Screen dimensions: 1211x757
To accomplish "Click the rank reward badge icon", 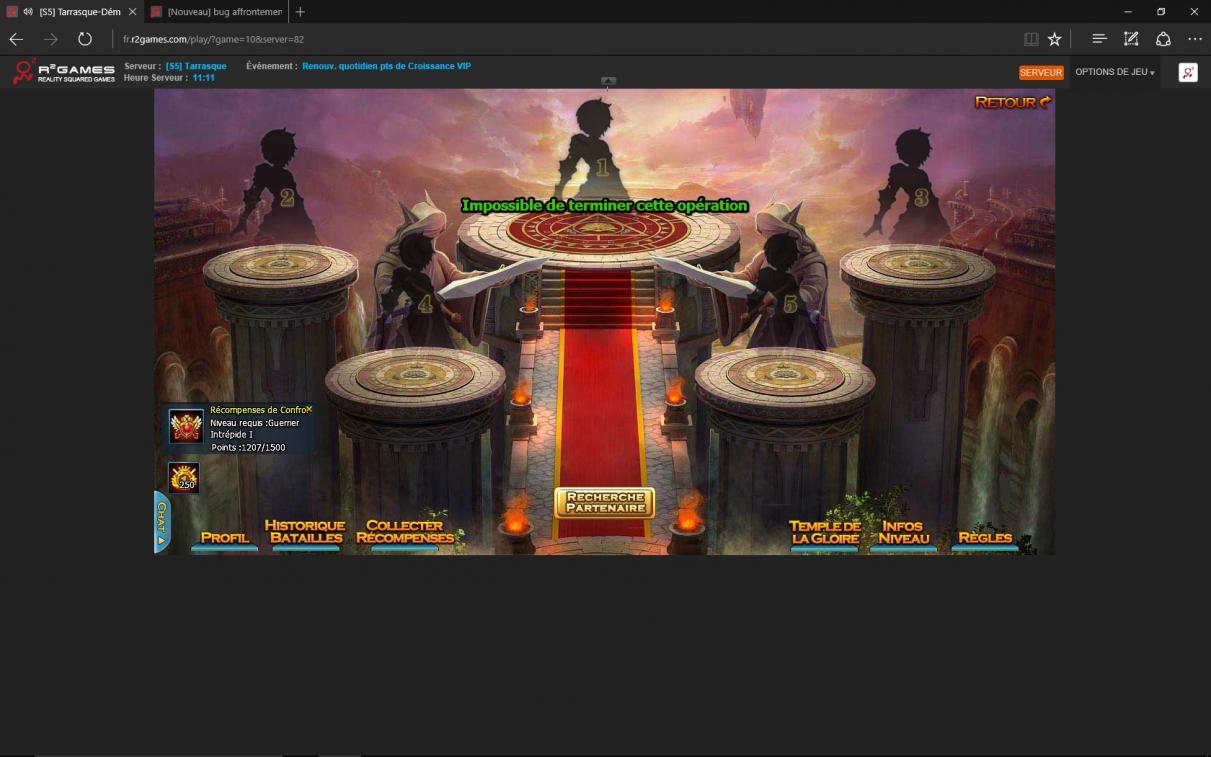I will point(186,427).
